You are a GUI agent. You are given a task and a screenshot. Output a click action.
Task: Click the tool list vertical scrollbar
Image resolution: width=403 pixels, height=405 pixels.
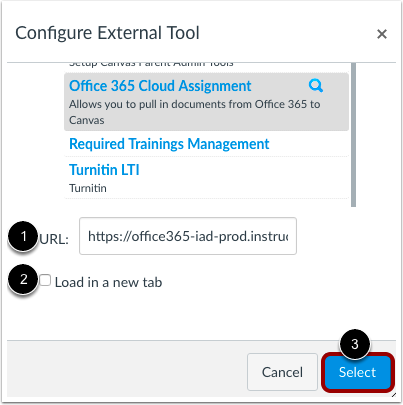(353, 135)
